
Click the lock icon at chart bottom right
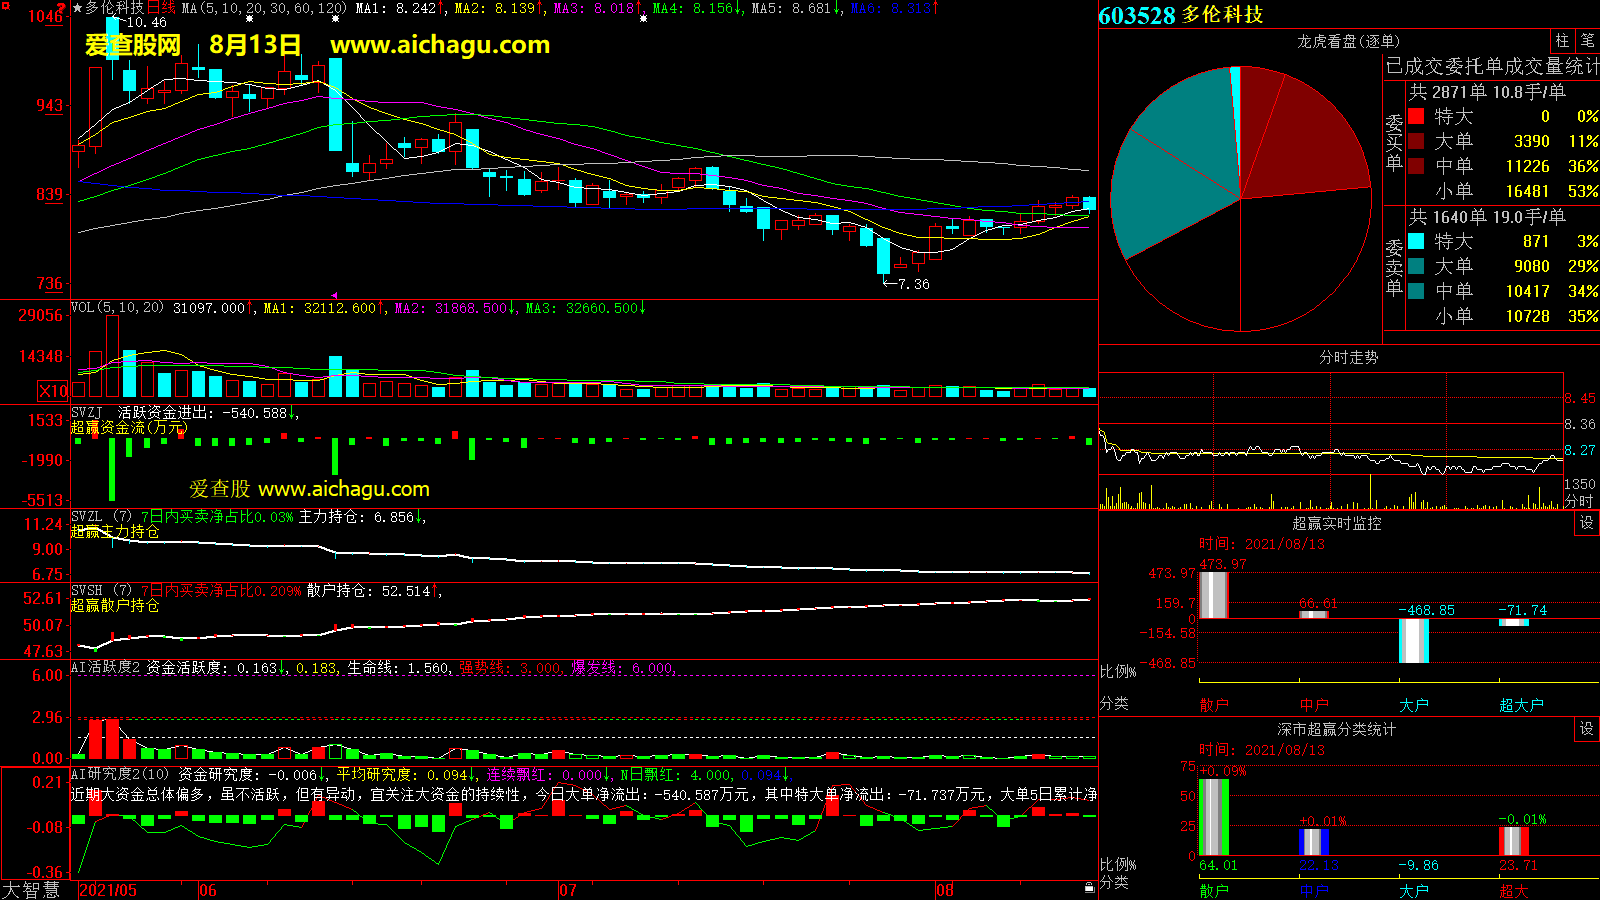pyautogui.click(x=1089, y=887)
